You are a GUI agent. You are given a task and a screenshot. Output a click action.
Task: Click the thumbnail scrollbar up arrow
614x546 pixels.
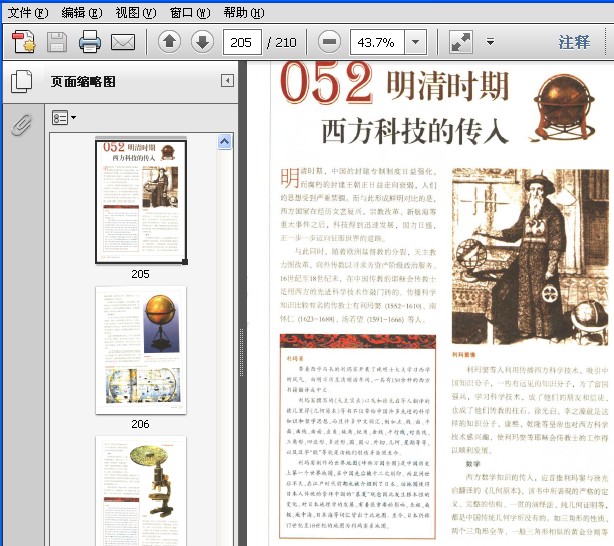(x=224, y=141)
